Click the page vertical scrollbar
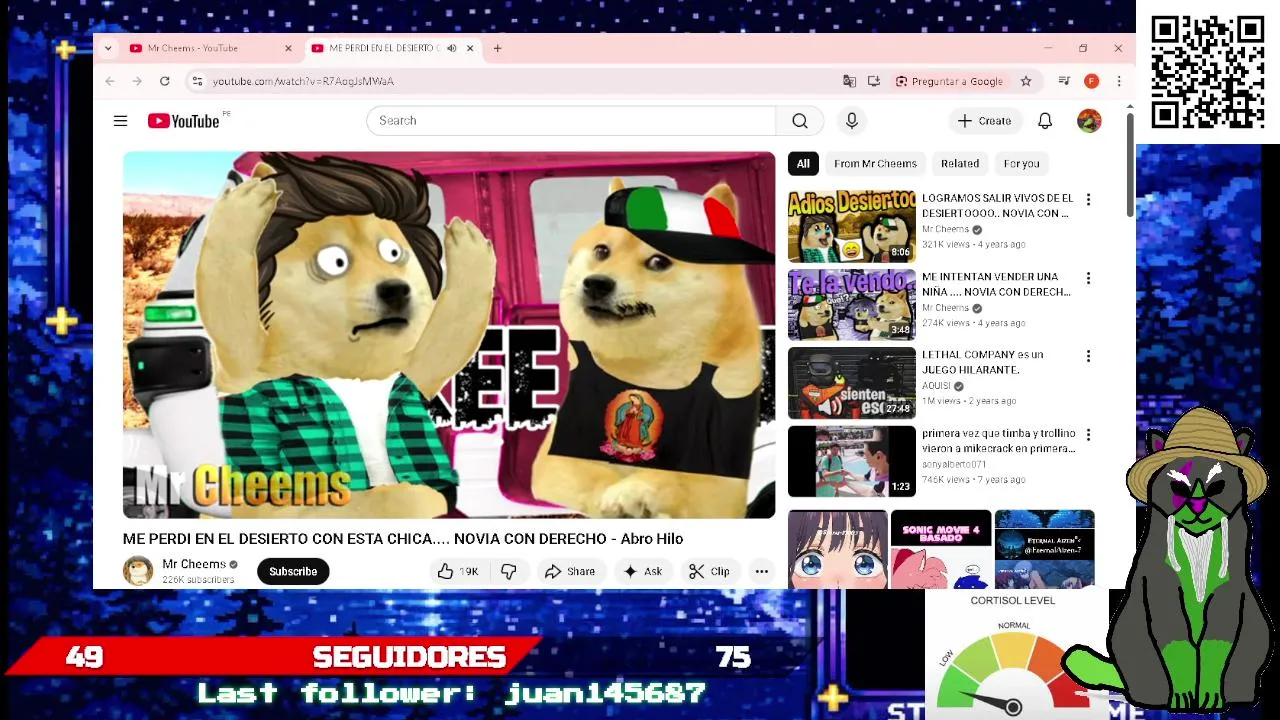This screenshot has width=1280, height=720. pyautogui.click(x=1130, y=165)
